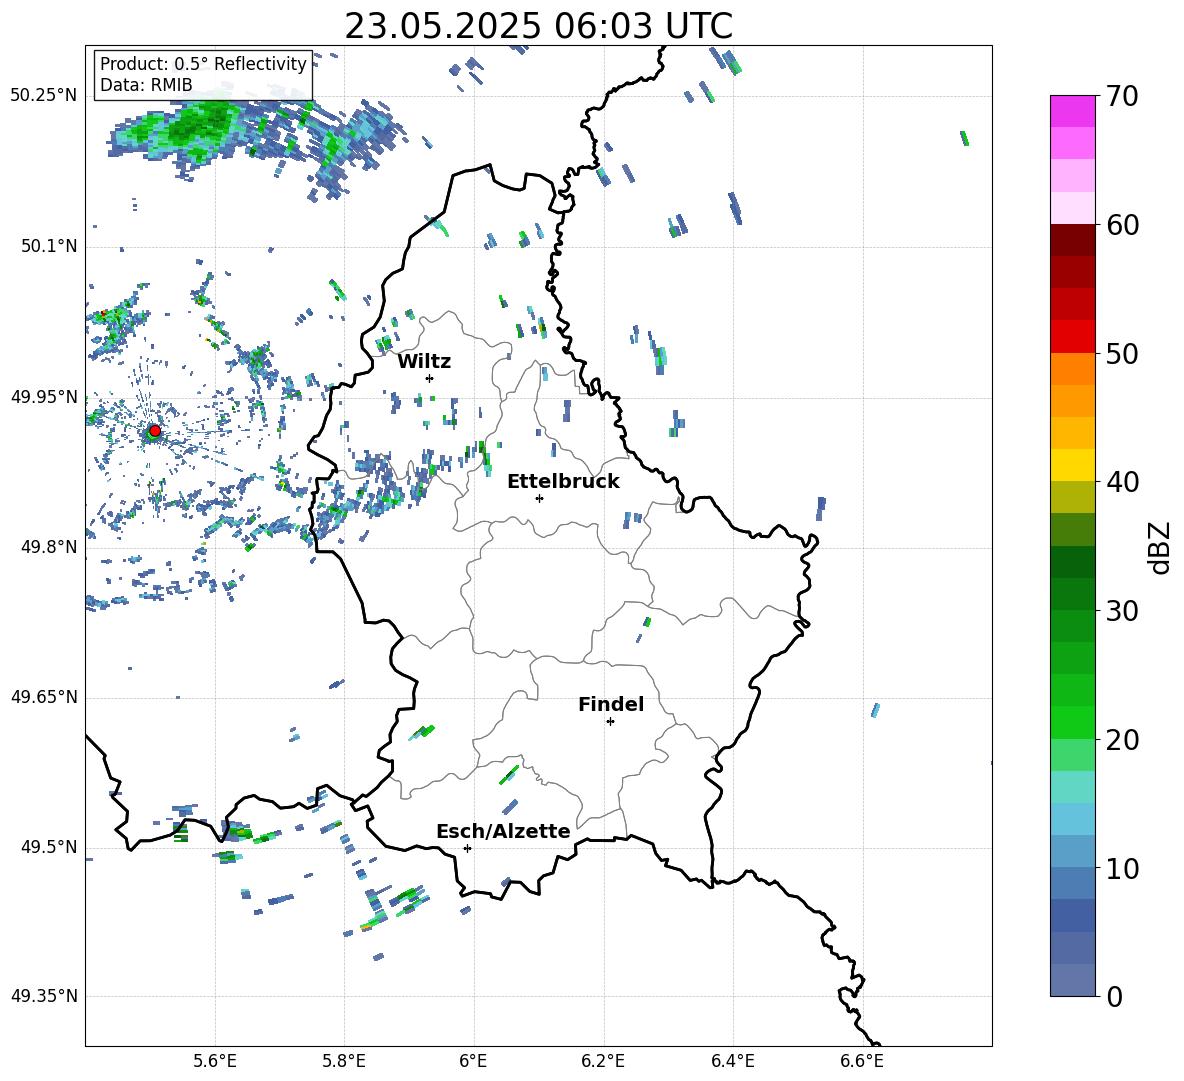Click the yellow colorbar segment above 40
Image resolution: width=1184 pixels, height=1081 pixels.
coord(1073,465)
